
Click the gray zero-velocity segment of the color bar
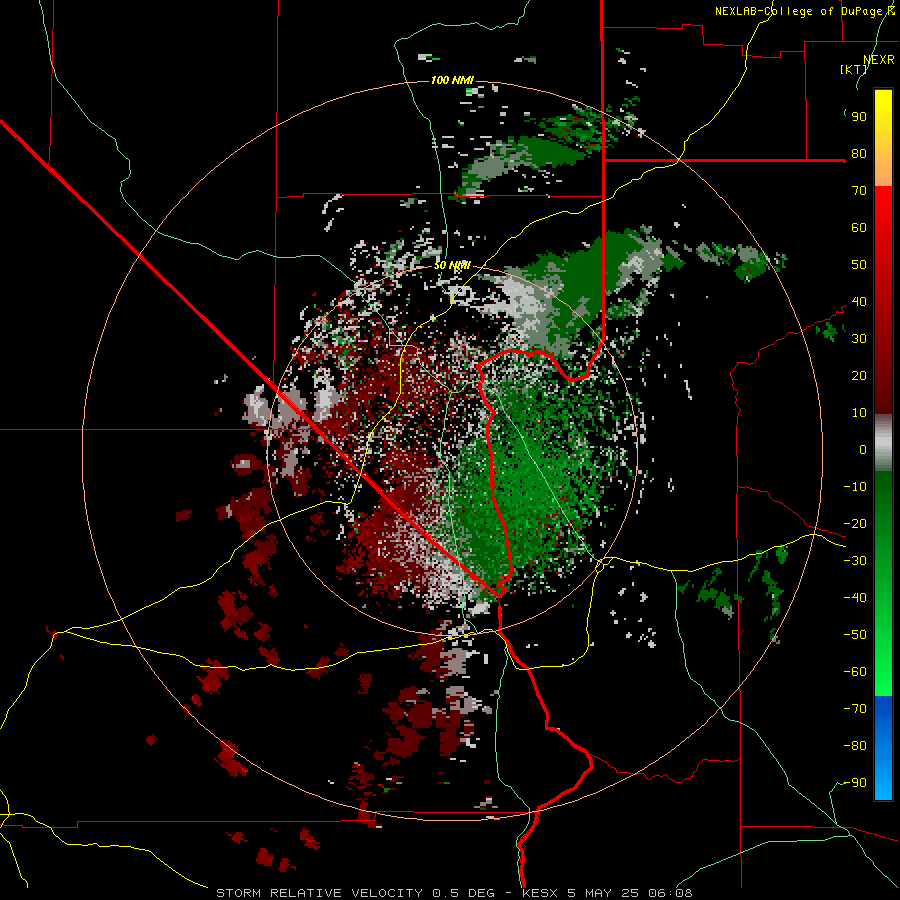883,443
